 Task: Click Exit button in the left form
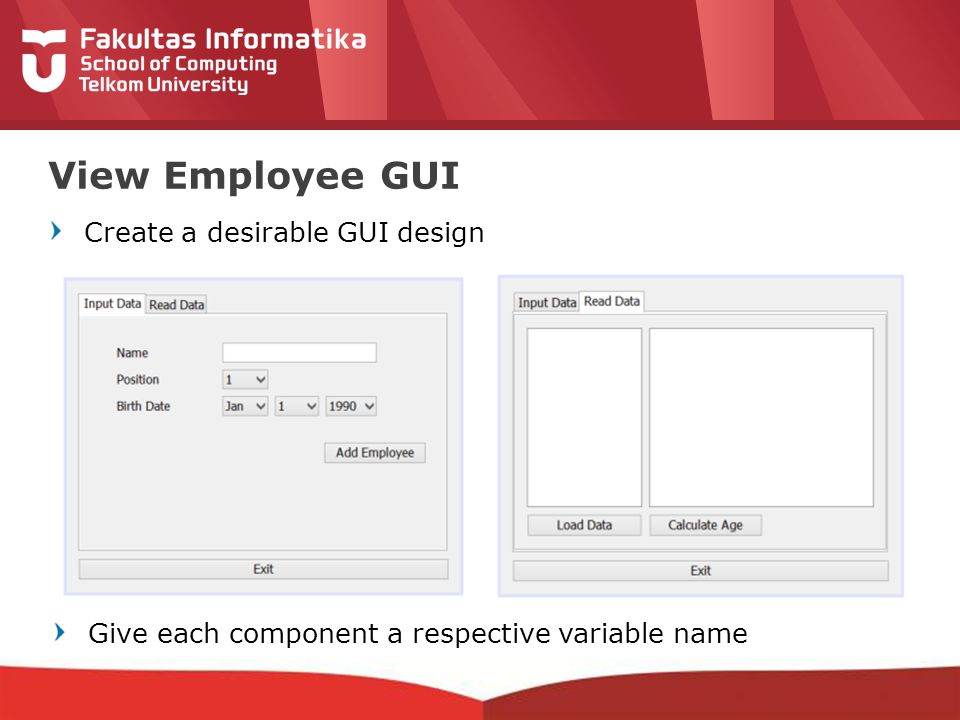(263, 569)
